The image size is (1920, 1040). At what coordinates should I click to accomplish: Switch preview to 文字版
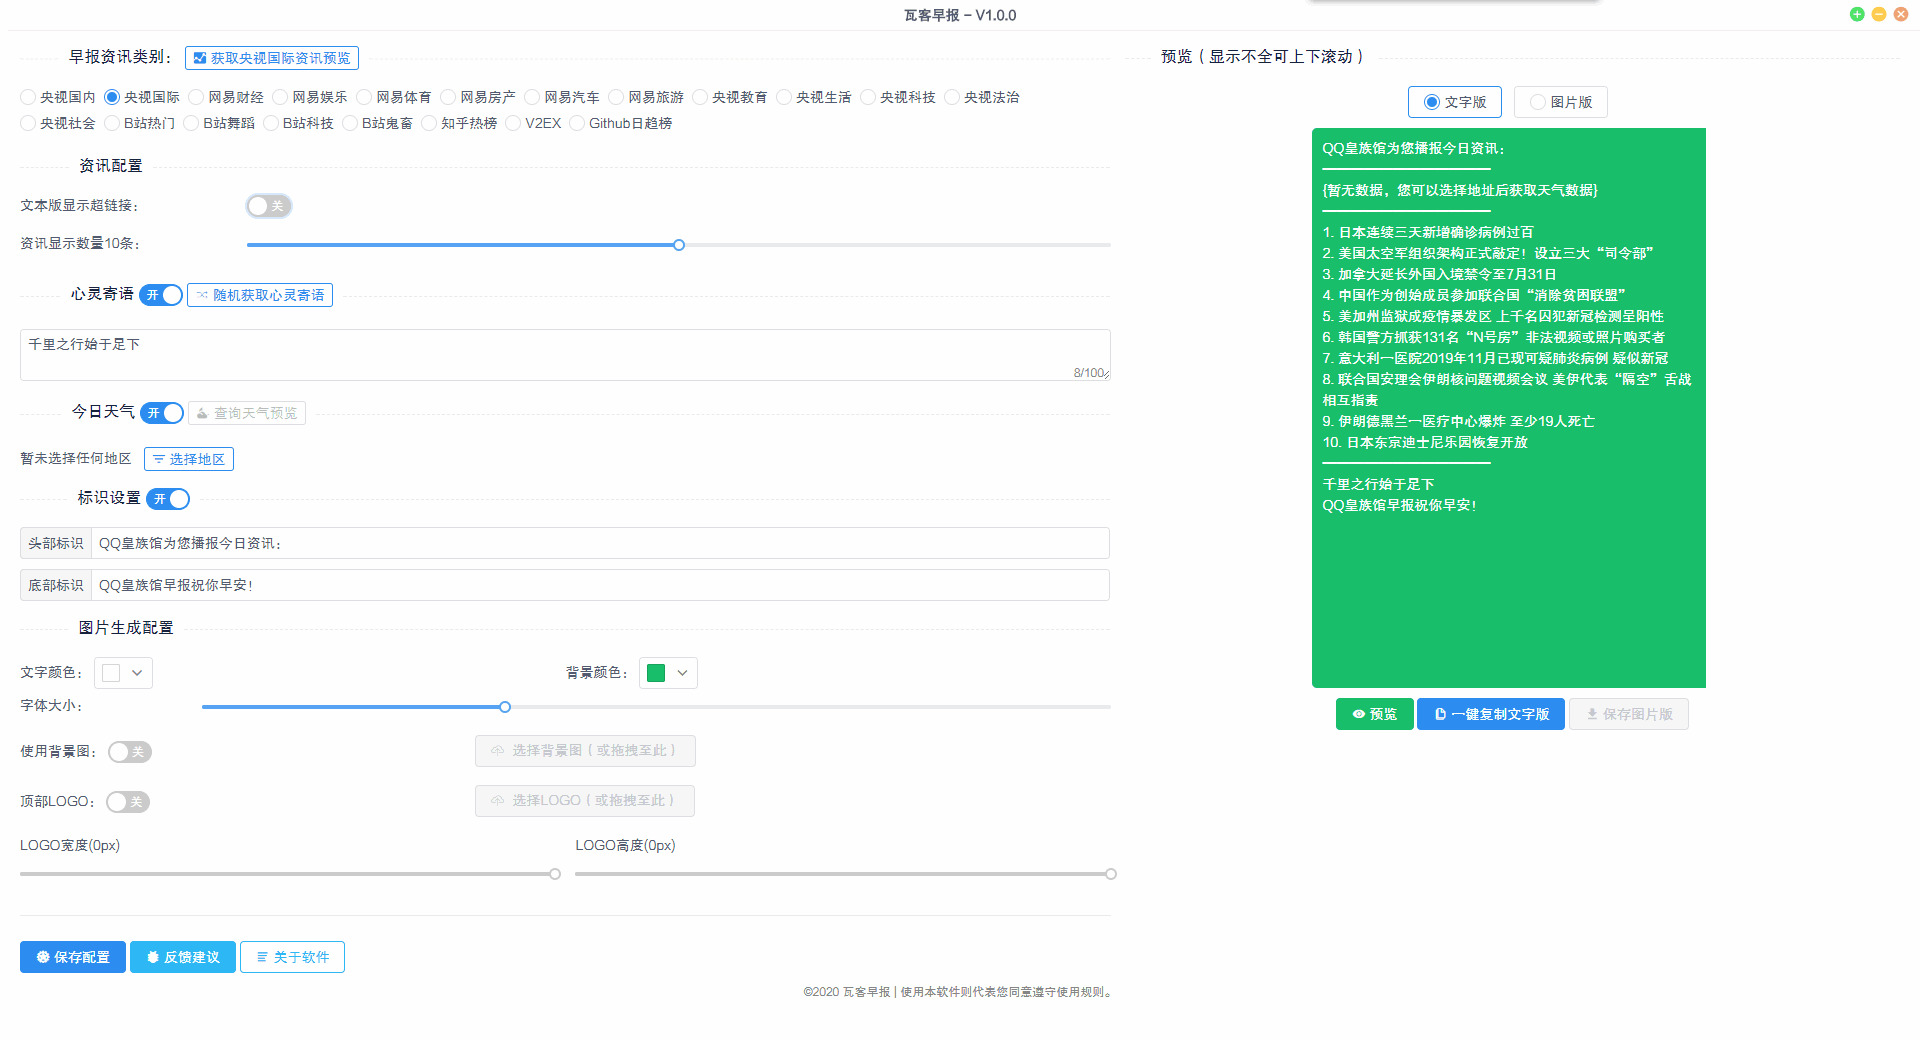1455,102
